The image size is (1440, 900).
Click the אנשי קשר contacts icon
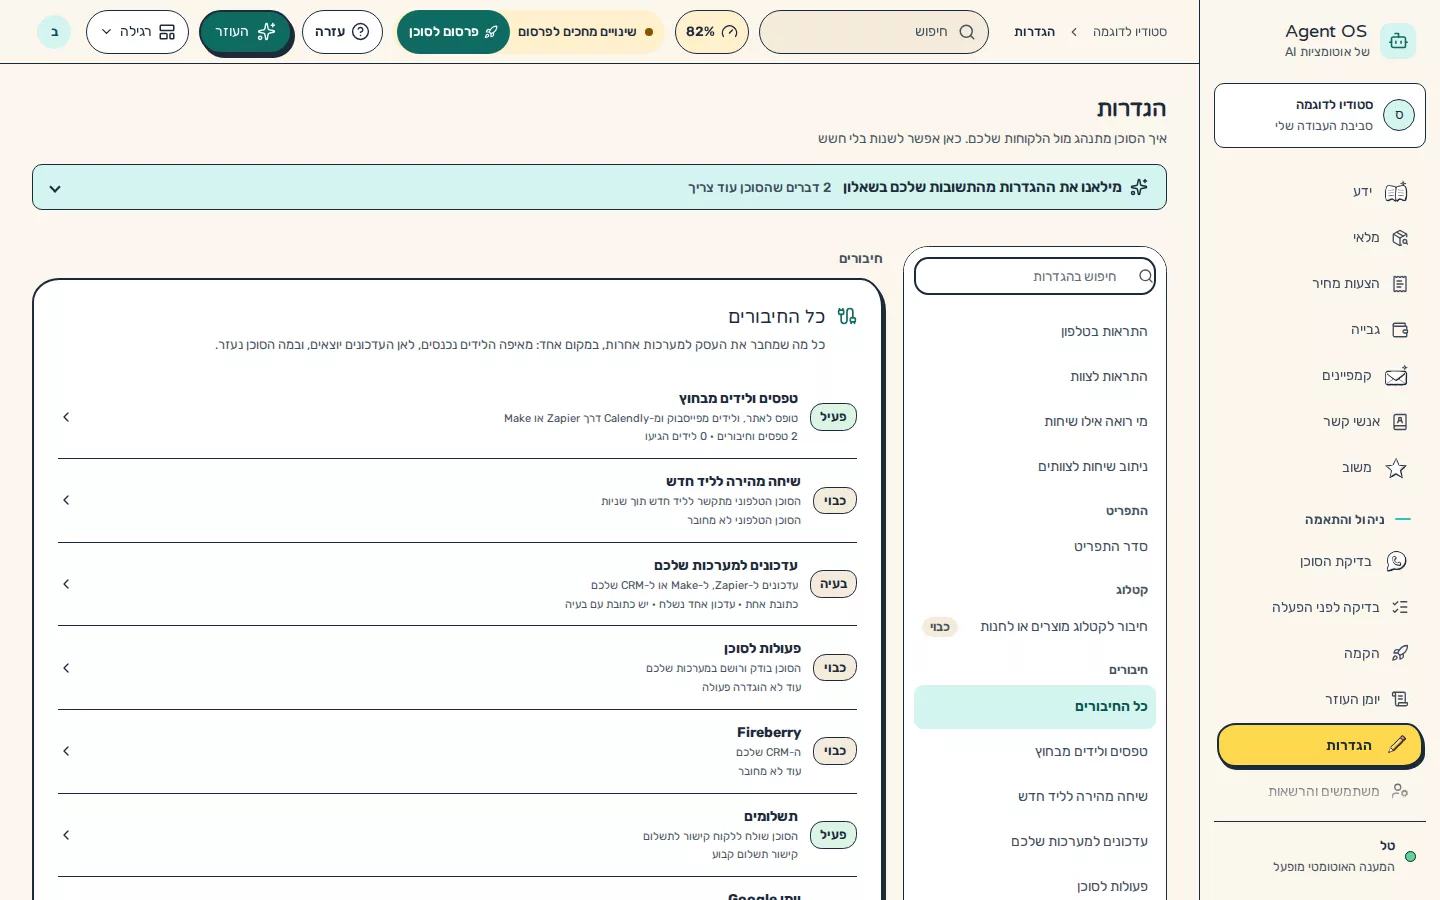pos(1399,422)
